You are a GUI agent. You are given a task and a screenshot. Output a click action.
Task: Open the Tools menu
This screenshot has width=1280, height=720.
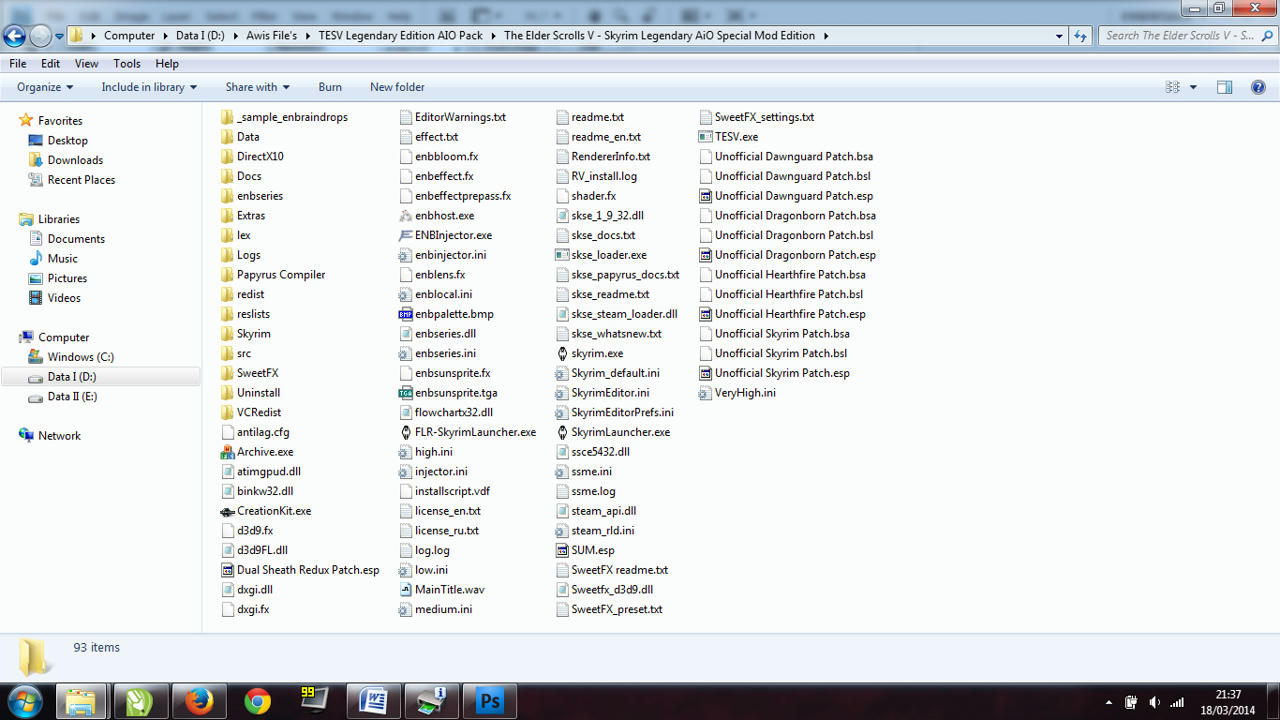point(127,63)
